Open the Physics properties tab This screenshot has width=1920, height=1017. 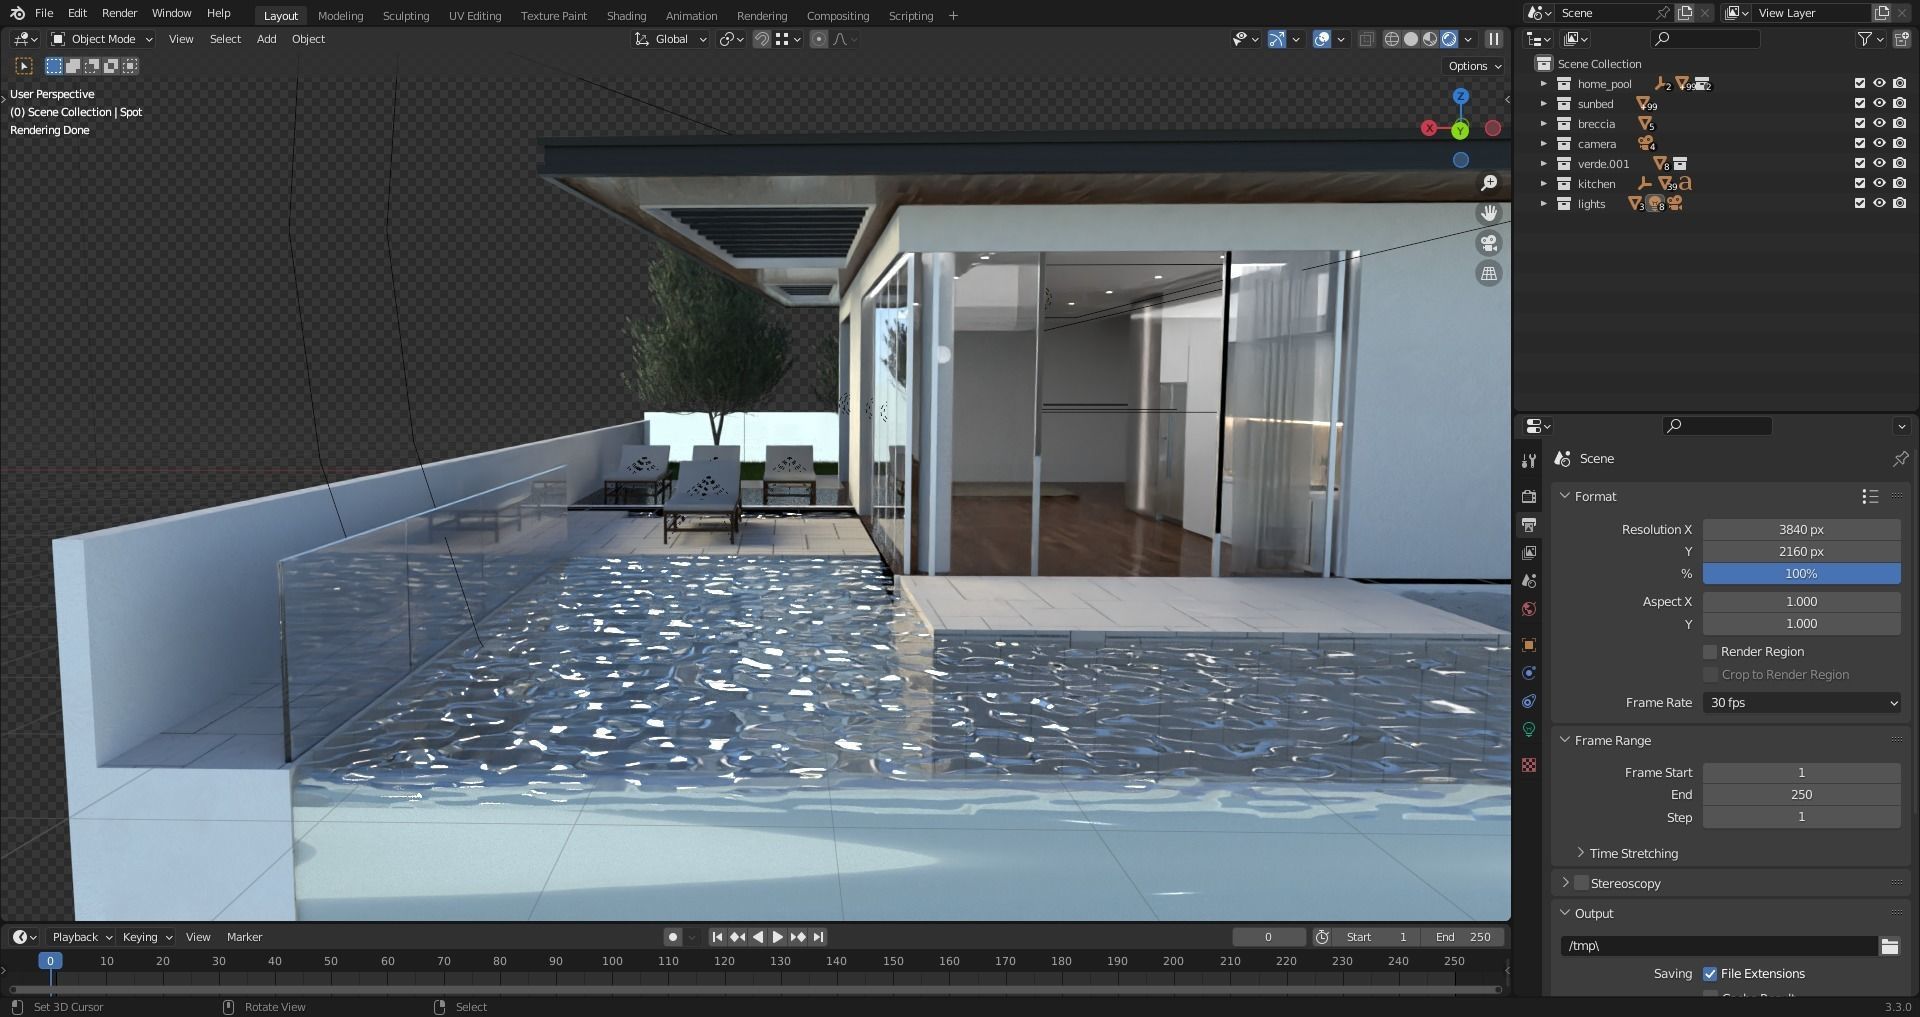[1528, 673]
